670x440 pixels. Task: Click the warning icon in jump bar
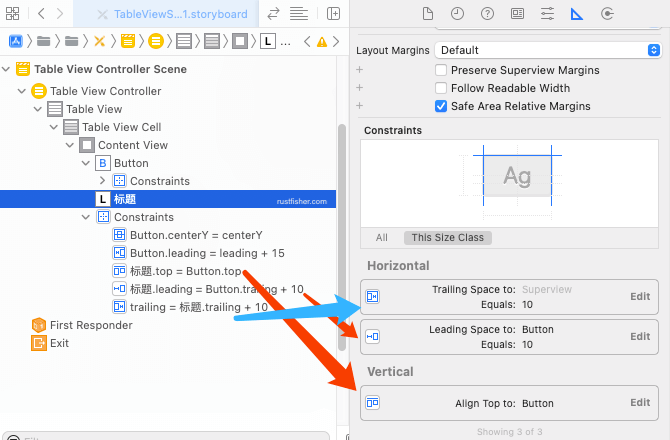(321, 42)
